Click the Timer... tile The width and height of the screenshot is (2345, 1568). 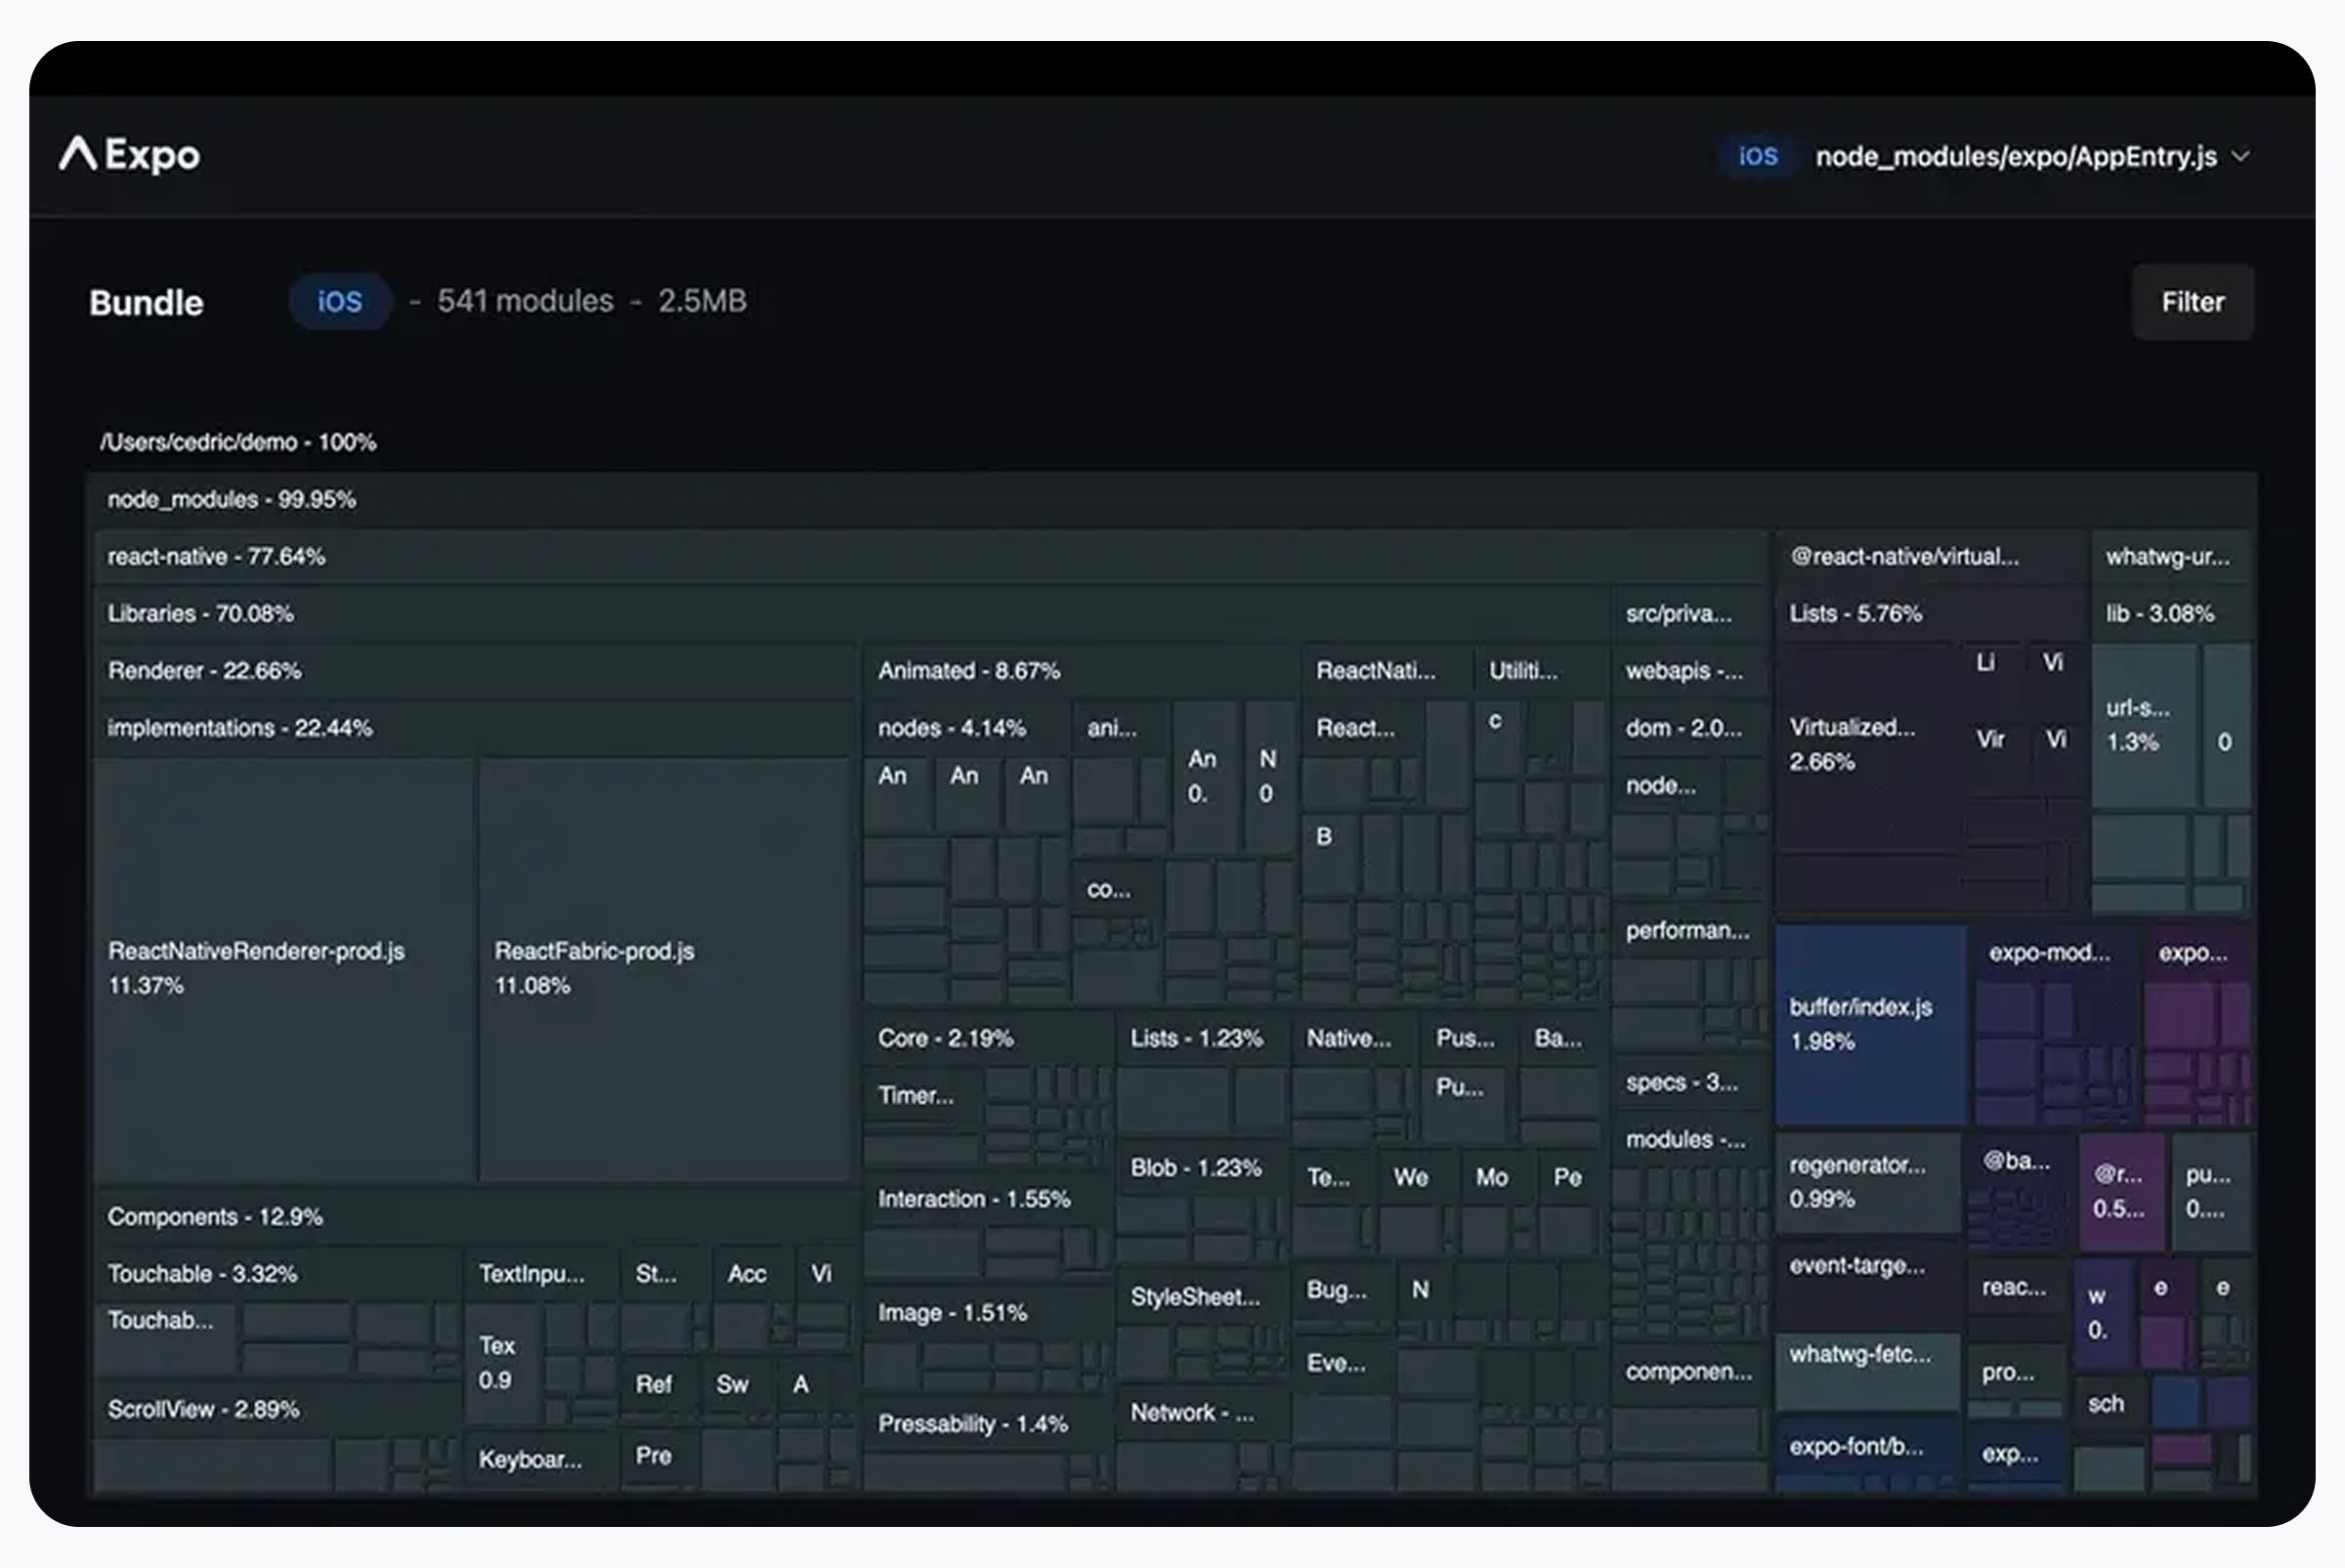click(921, 1096)
